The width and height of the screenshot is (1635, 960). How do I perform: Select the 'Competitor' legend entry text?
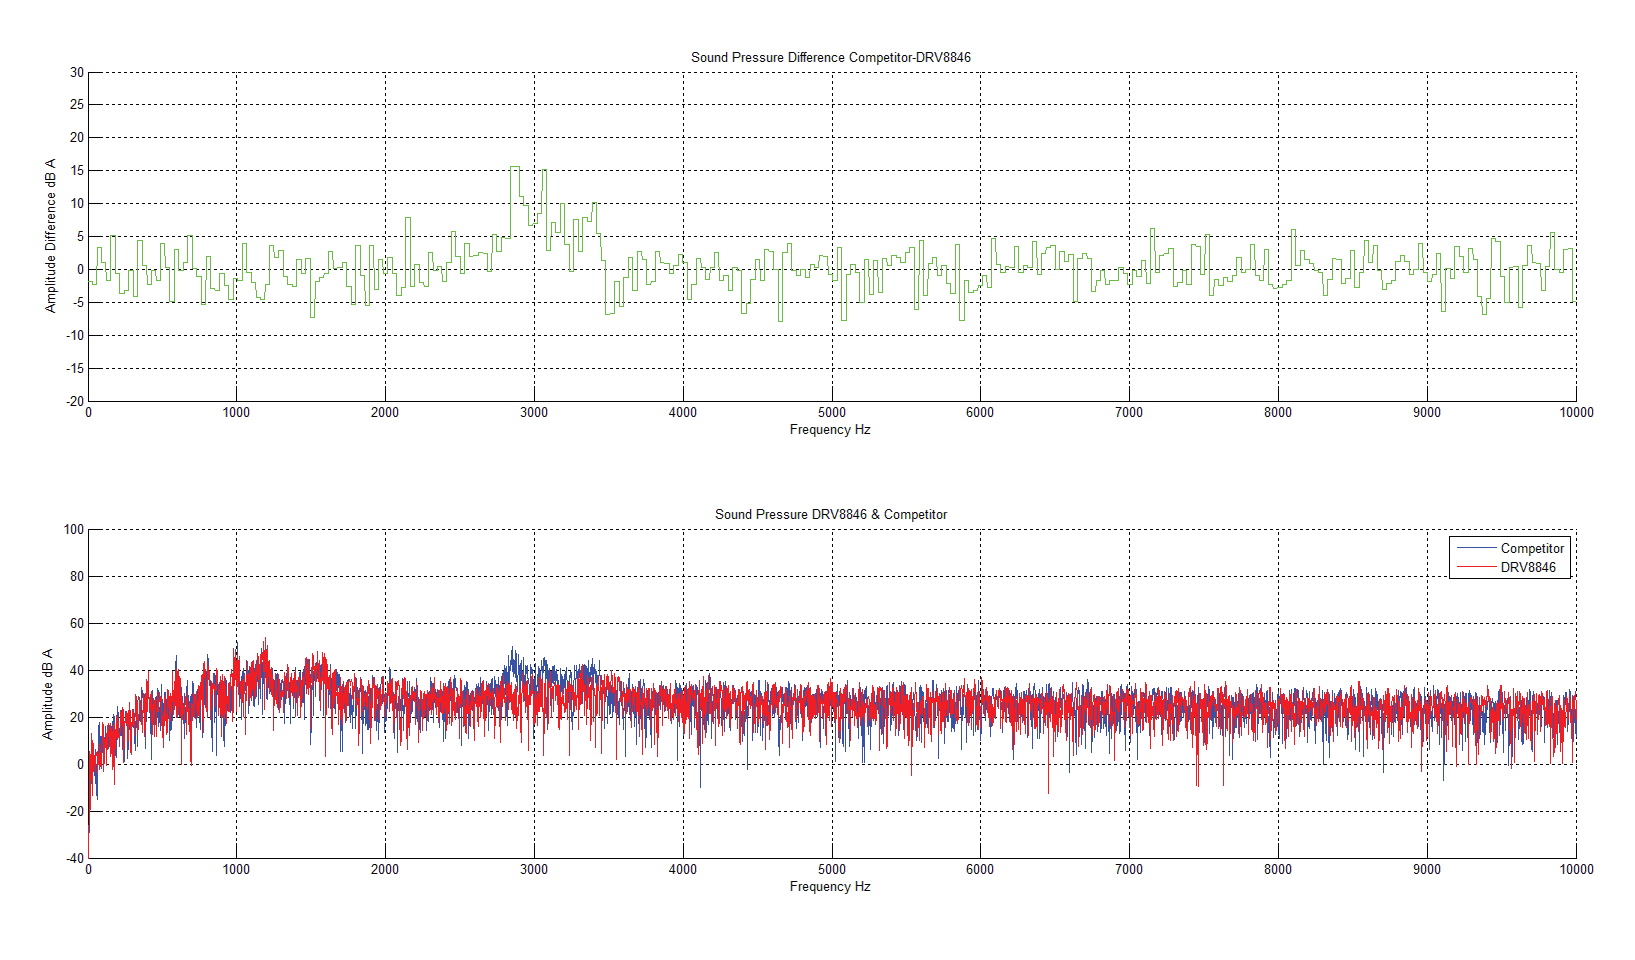(x=1532, y=548)
